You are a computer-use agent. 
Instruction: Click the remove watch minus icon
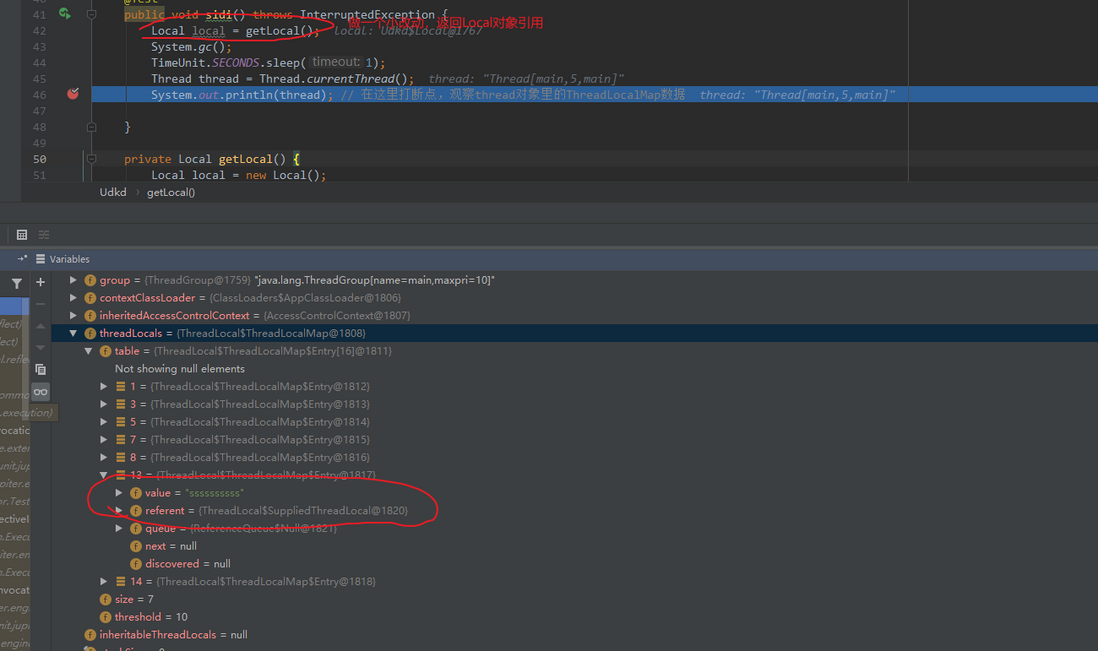[41, 304]
